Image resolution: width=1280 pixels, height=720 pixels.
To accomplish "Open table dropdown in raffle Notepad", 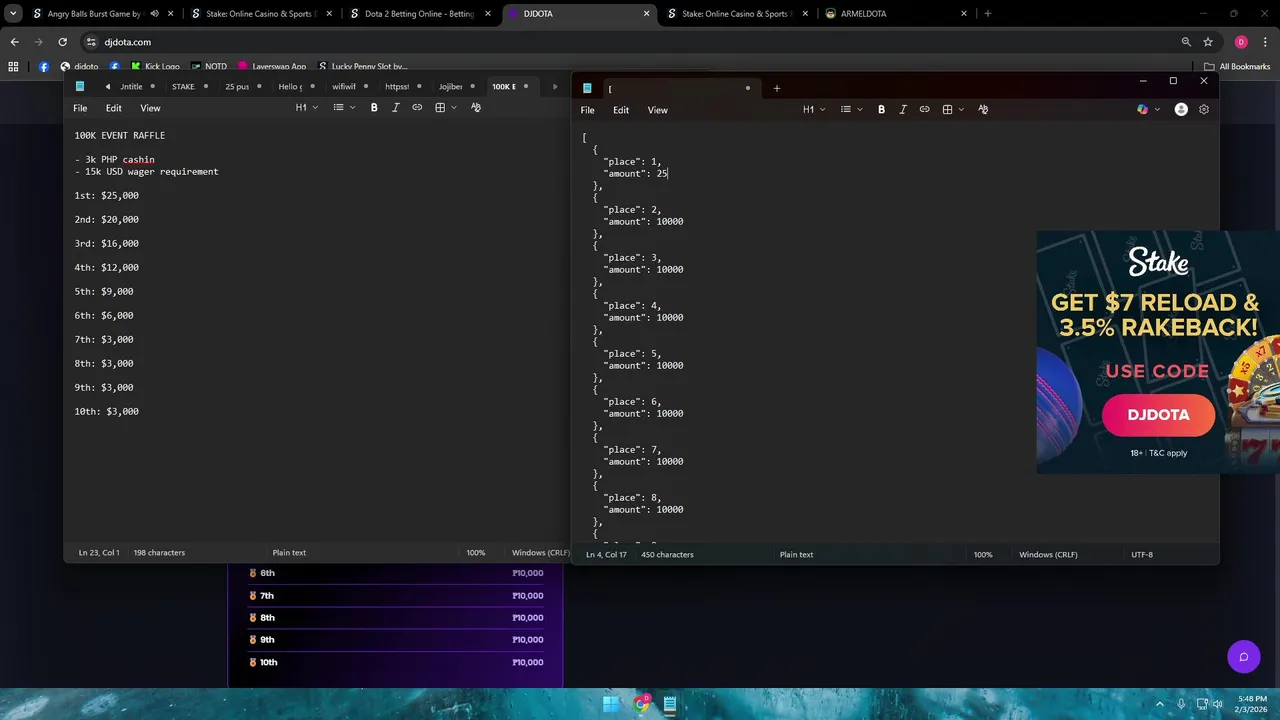I will click(445, 108).
